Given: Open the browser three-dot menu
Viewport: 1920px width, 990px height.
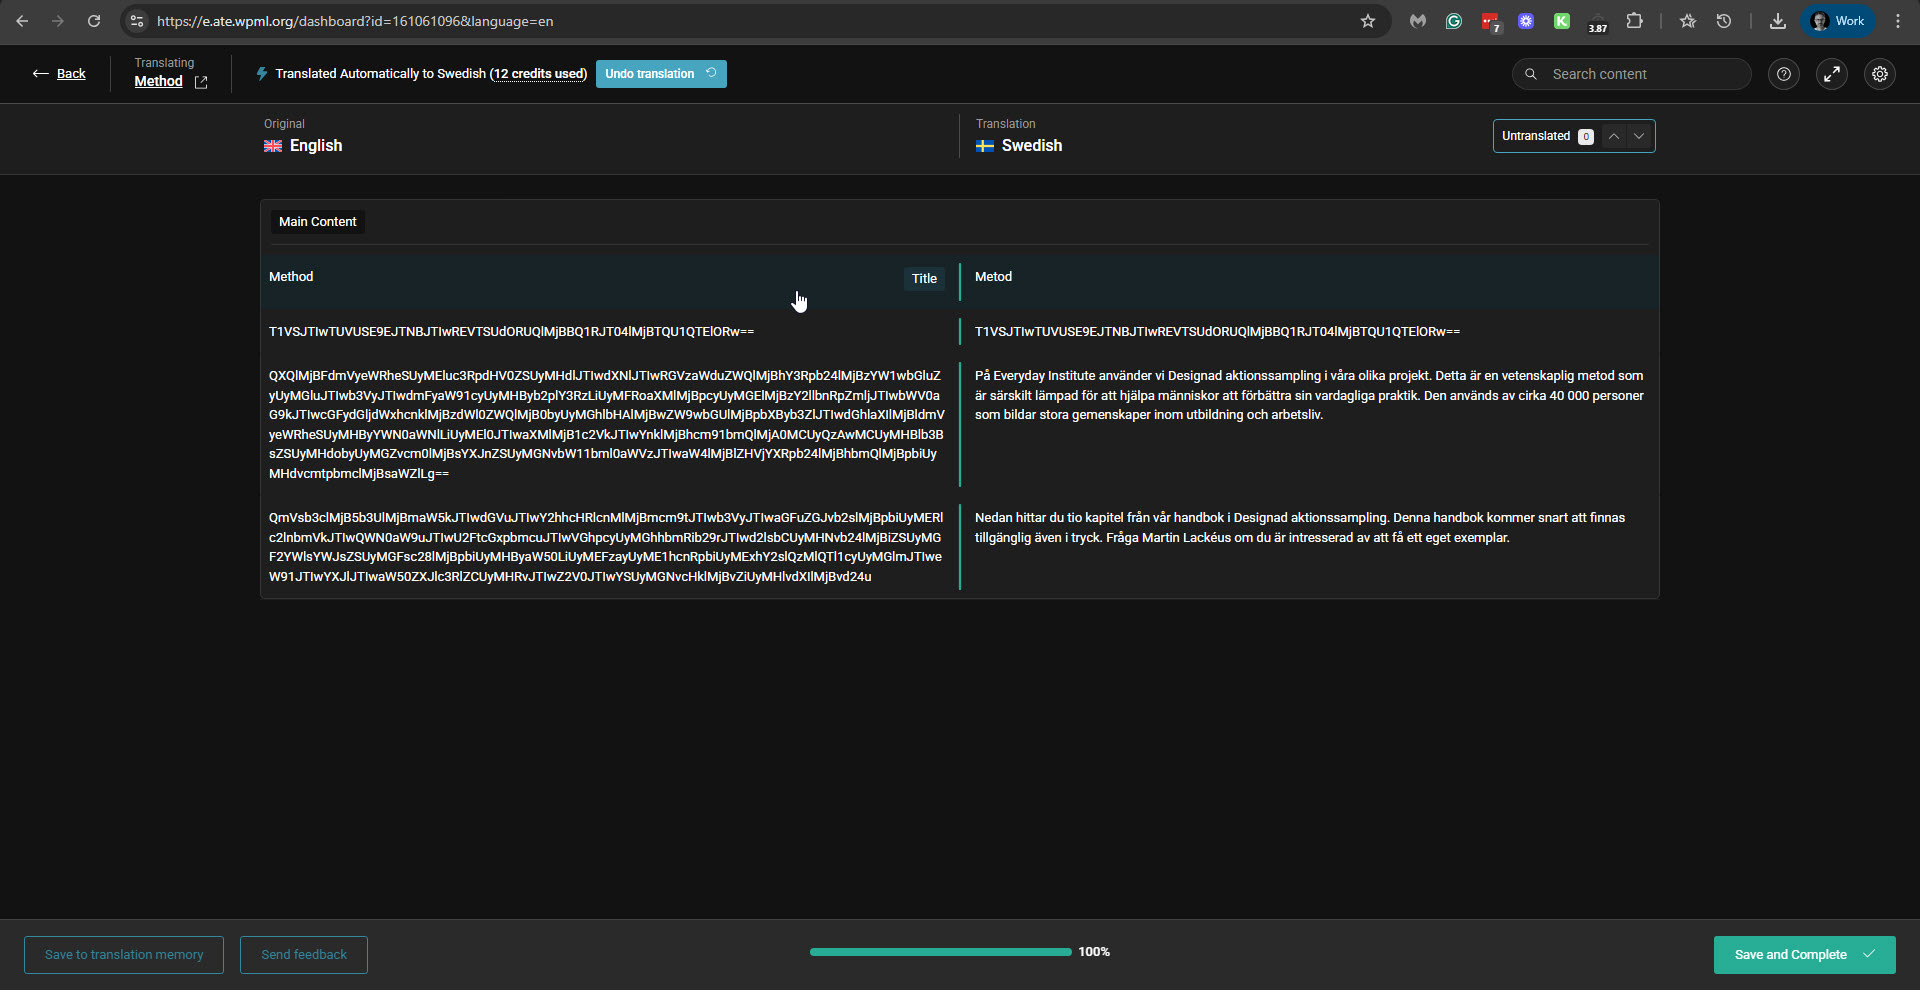Looking at the screenshot, I should coord(1897,21).
